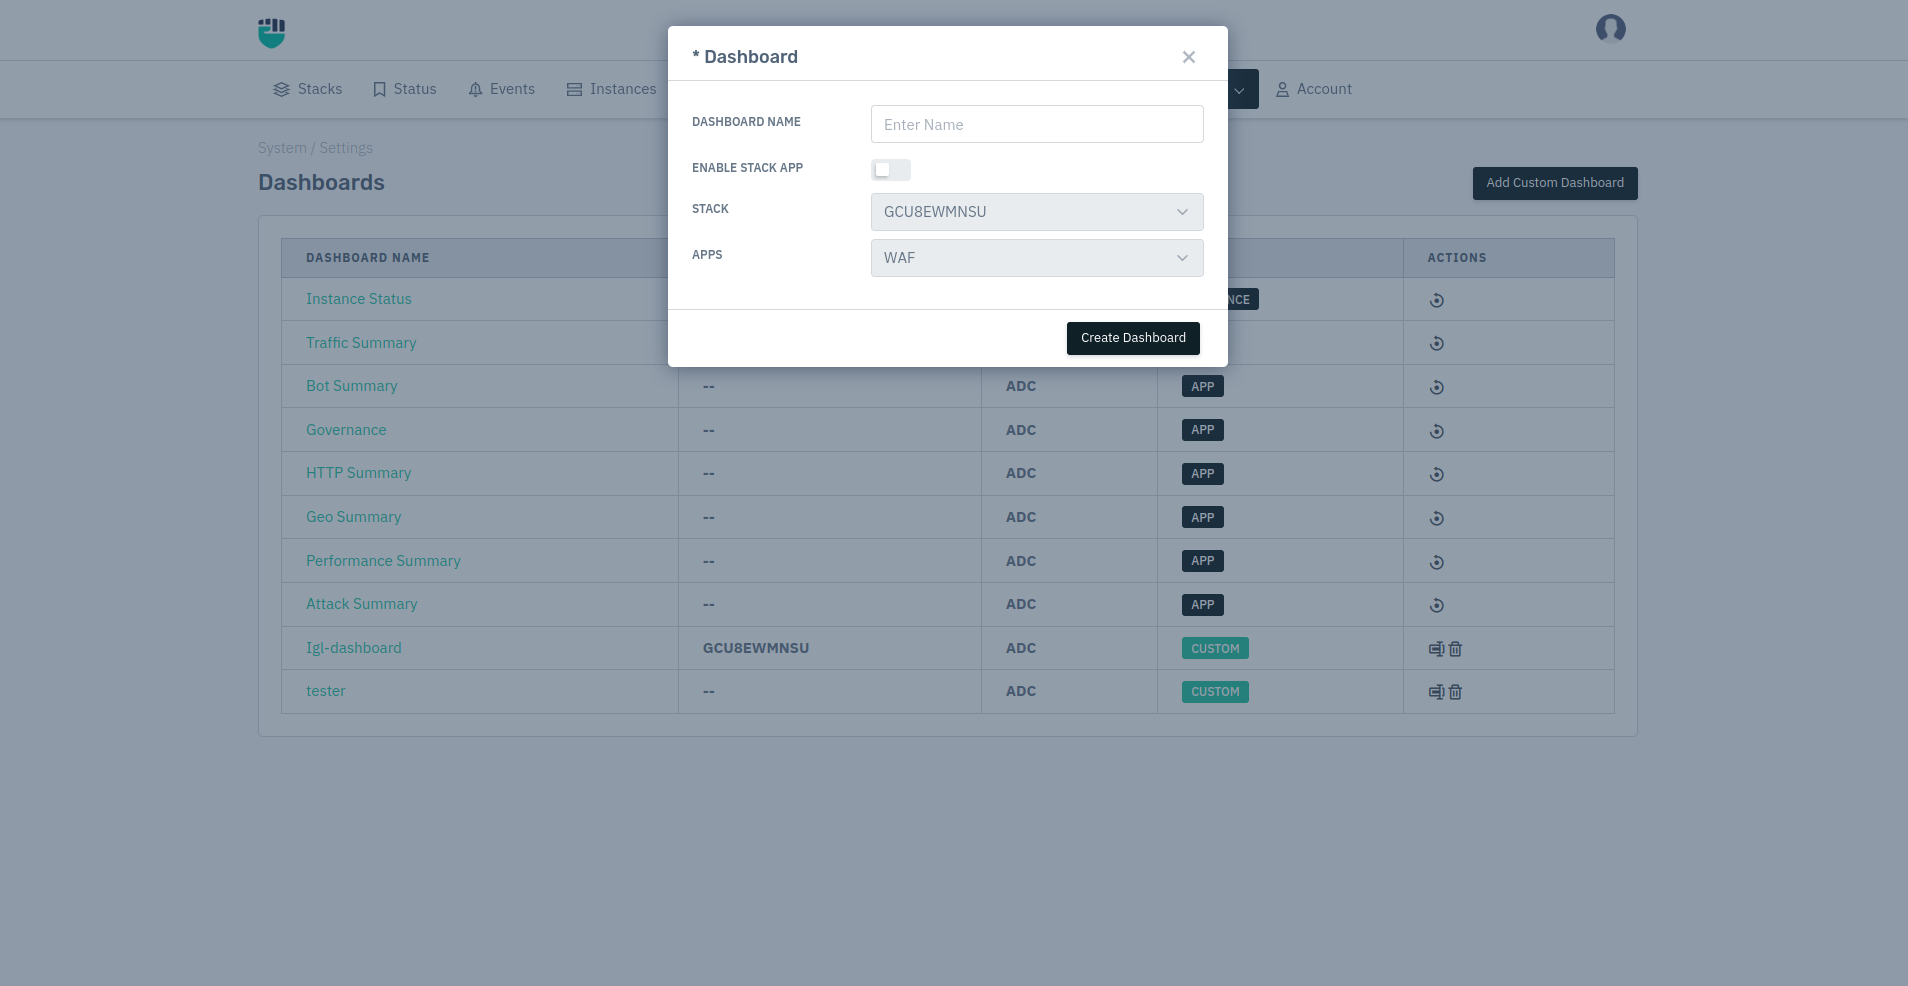Expand the dark chevron dropdown in navbar

click(1240, 90)
